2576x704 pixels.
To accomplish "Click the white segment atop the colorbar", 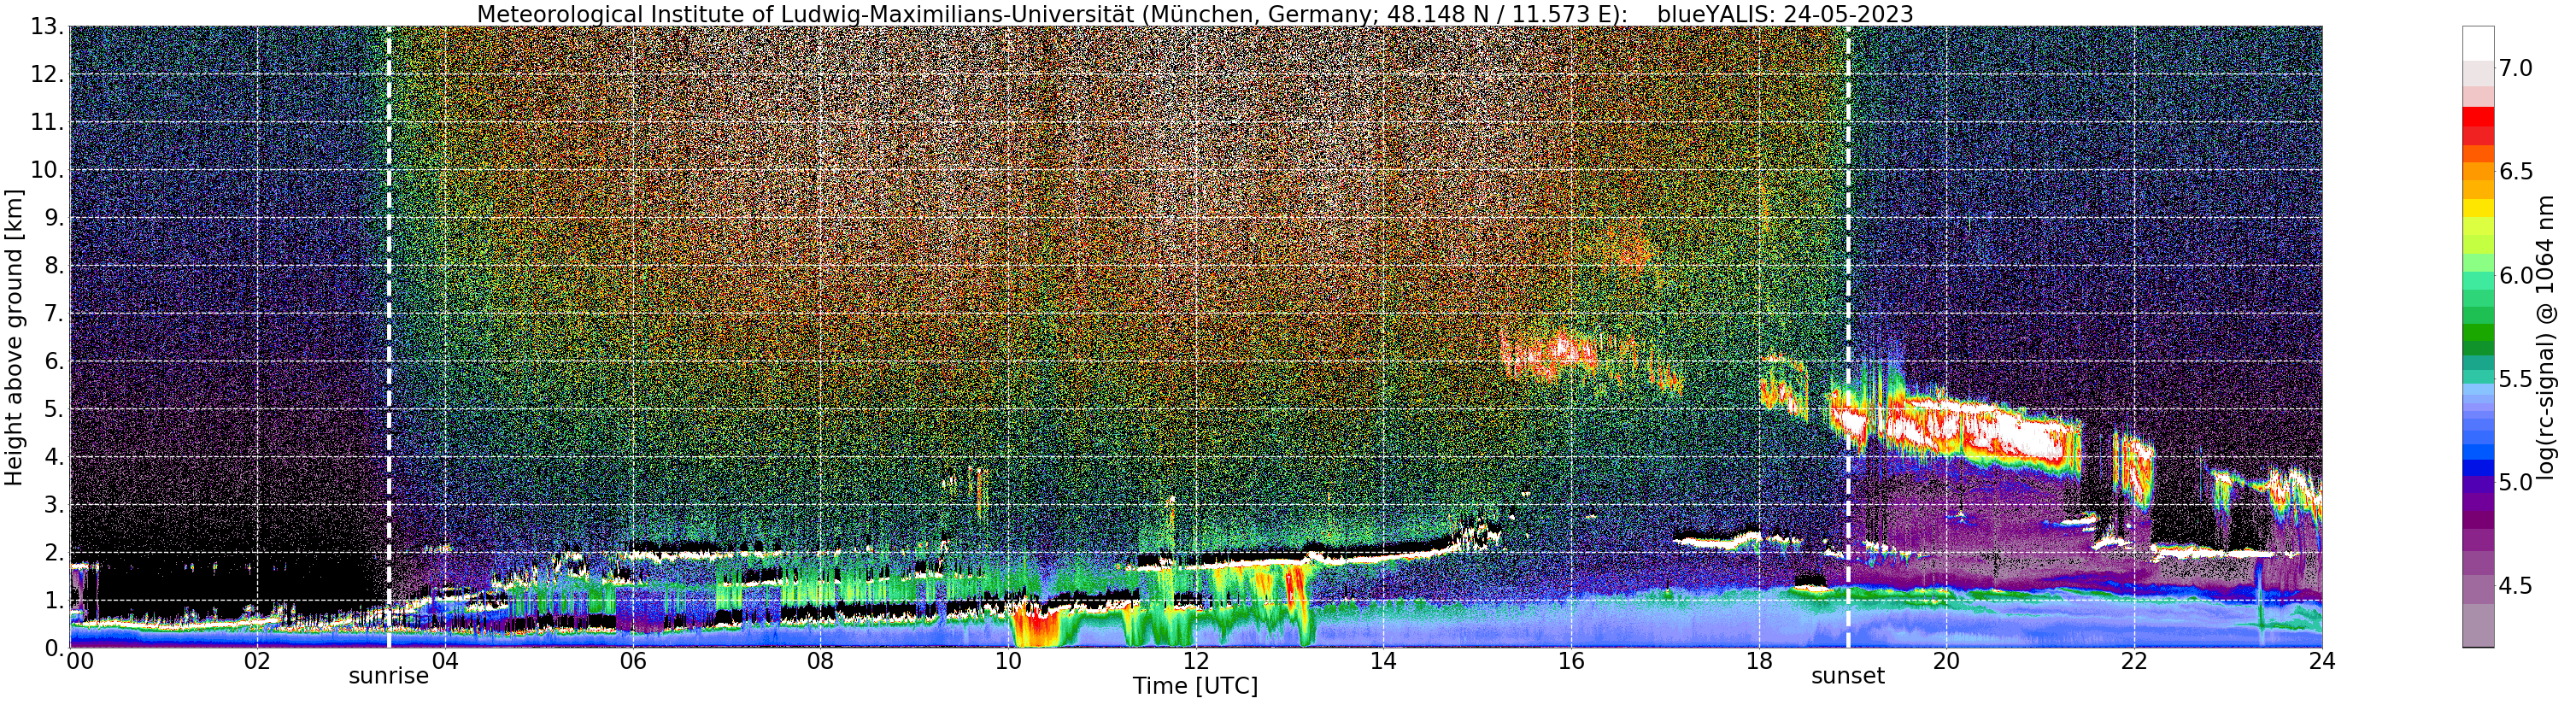I will pyautogui.click(x=2478, y=43).
